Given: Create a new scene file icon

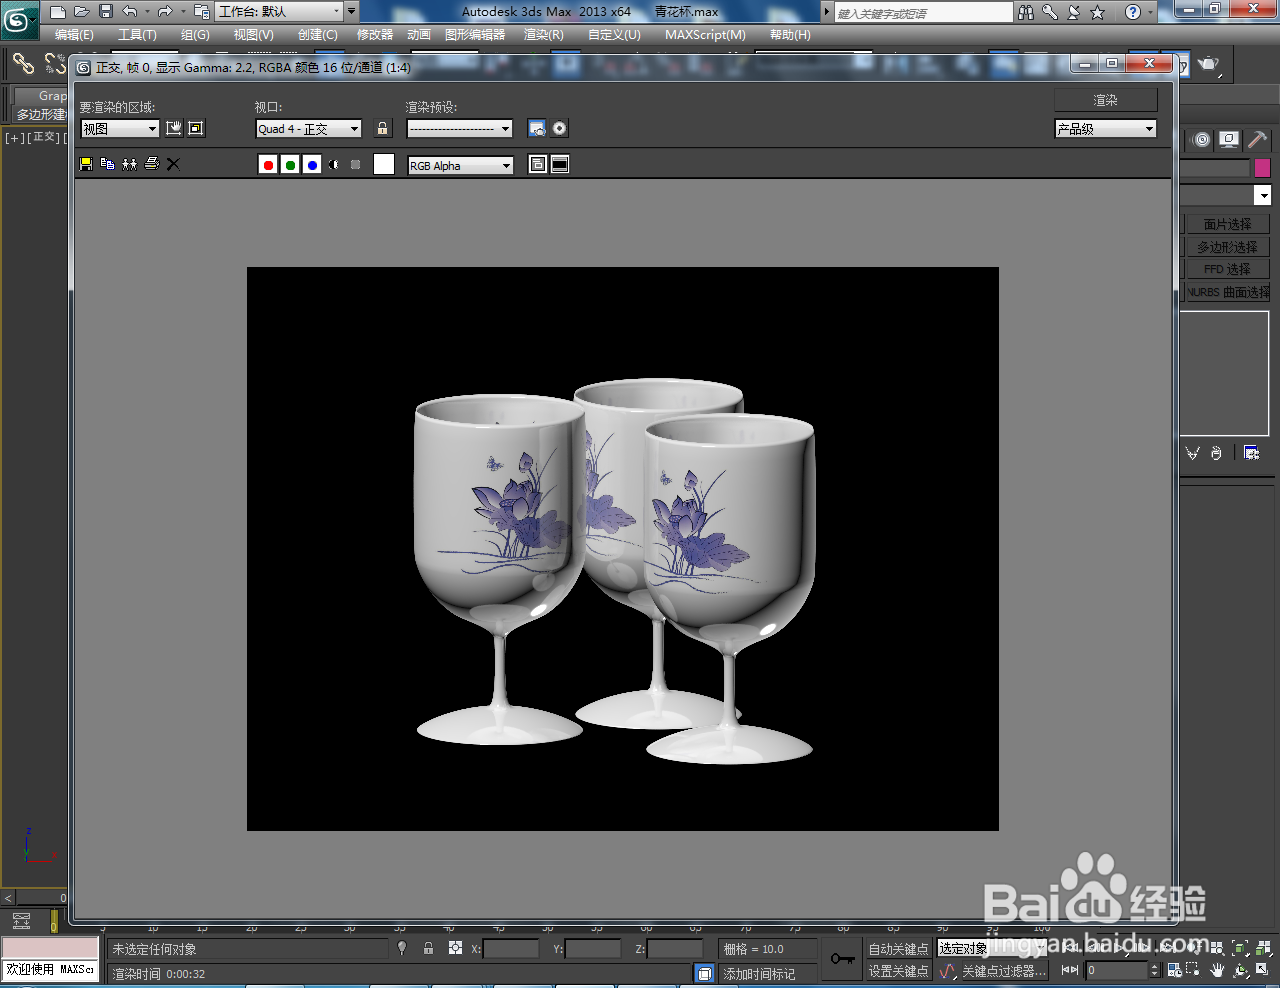Looking at the screenshot, I should (57, 12).
